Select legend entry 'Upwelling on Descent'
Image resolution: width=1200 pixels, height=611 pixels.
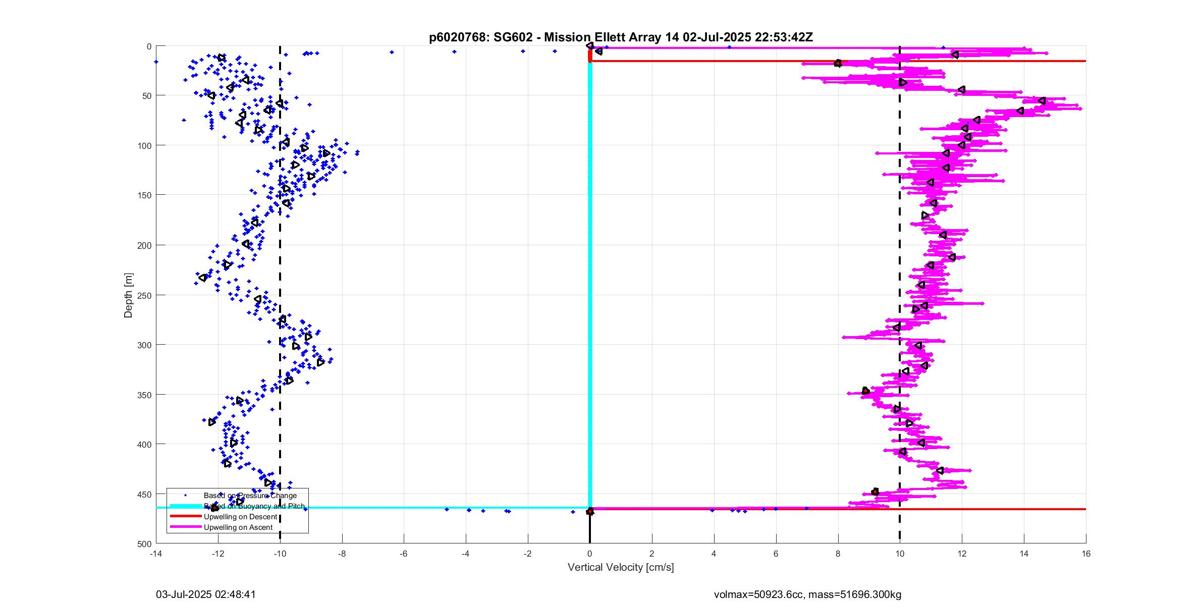(242, 516)
